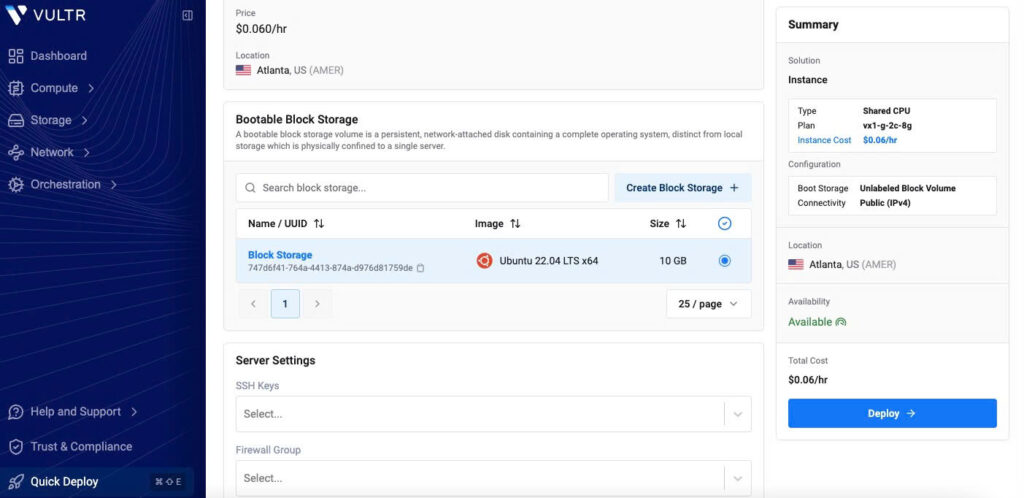Screen dimensions: 1024x498
Task: Click the Quick Deploy sidebar item
Action: [98, 482]
